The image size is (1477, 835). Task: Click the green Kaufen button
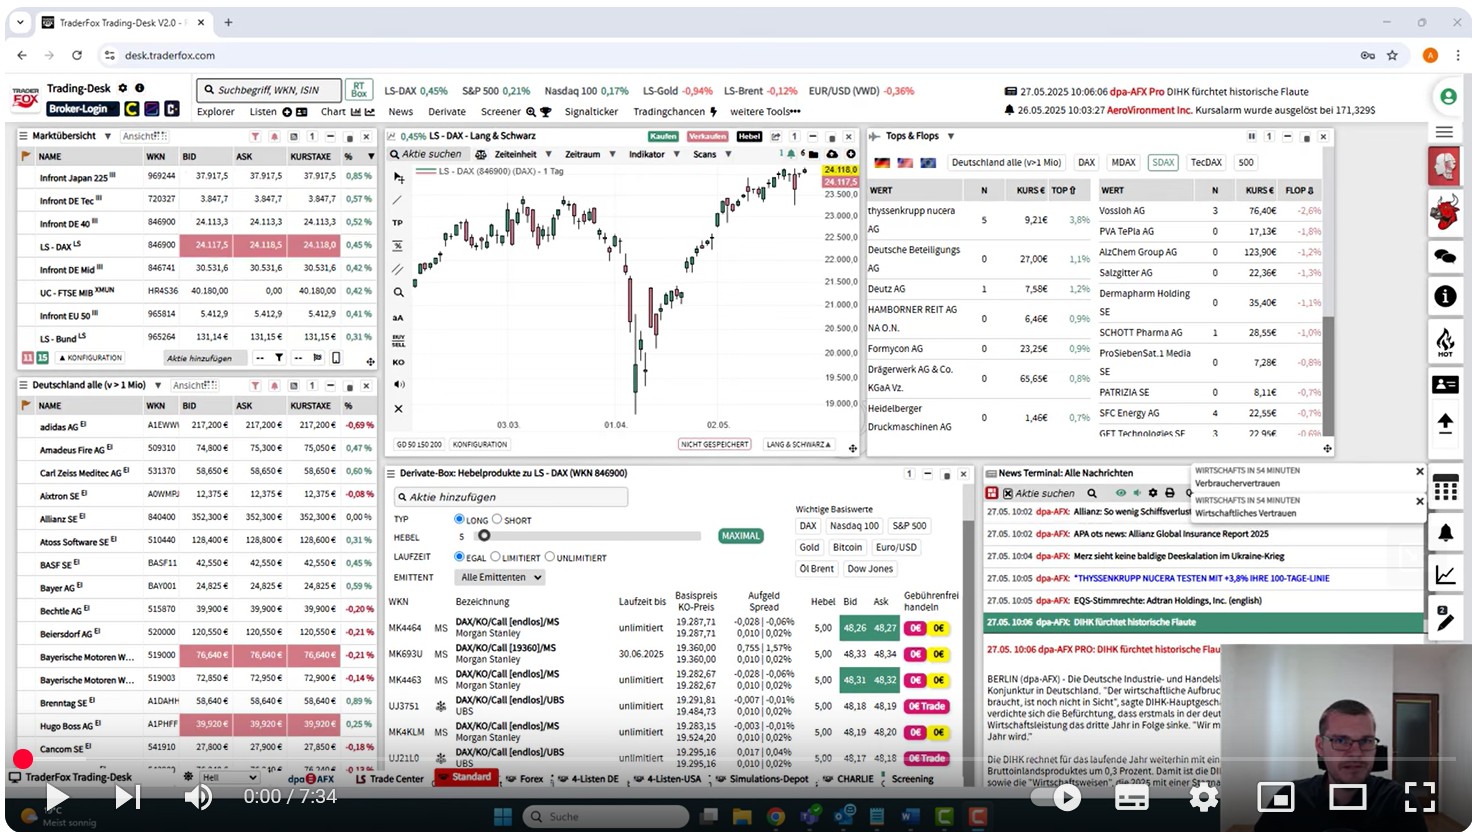(x=663, y=136)
